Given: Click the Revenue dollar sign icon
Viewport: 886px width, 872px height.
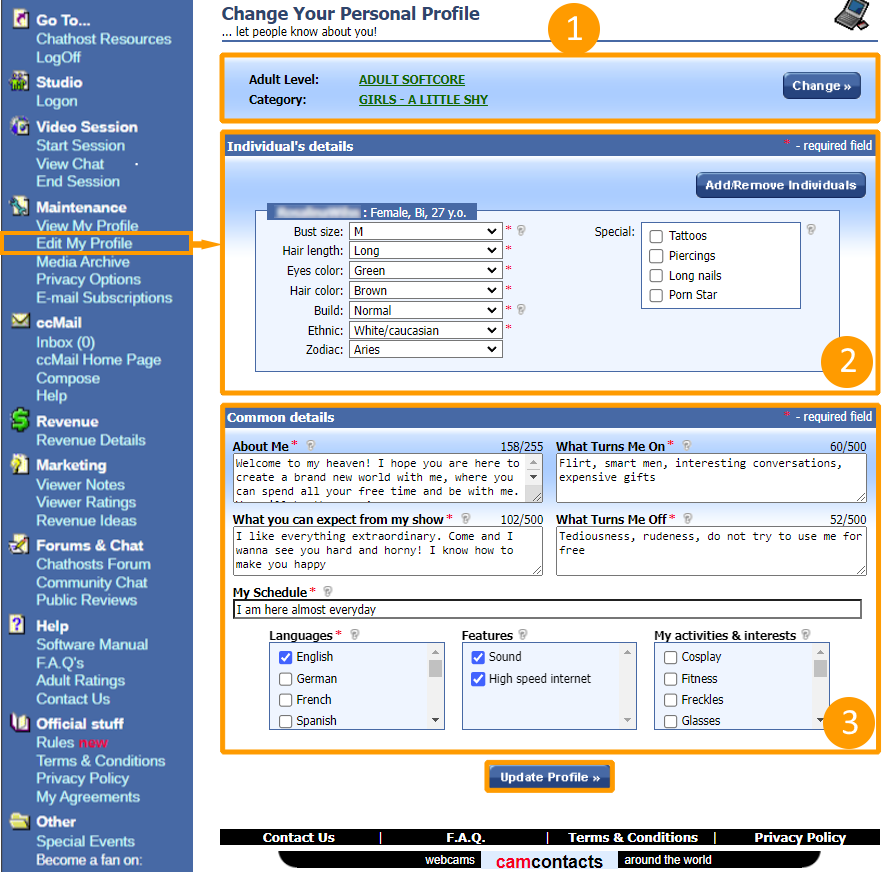Looking at the screenshot, I should (x=19, y=421).
